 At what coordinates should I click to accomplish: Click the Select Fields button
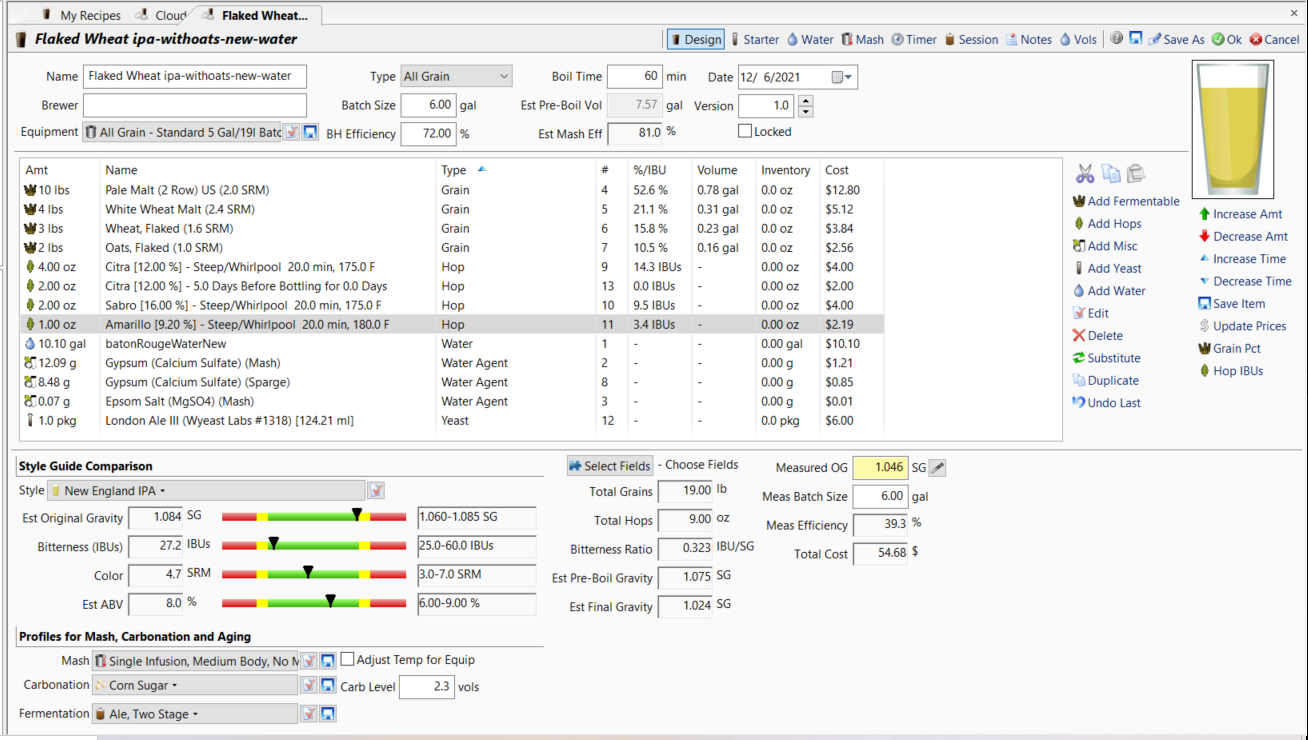[x=610, y=466]
